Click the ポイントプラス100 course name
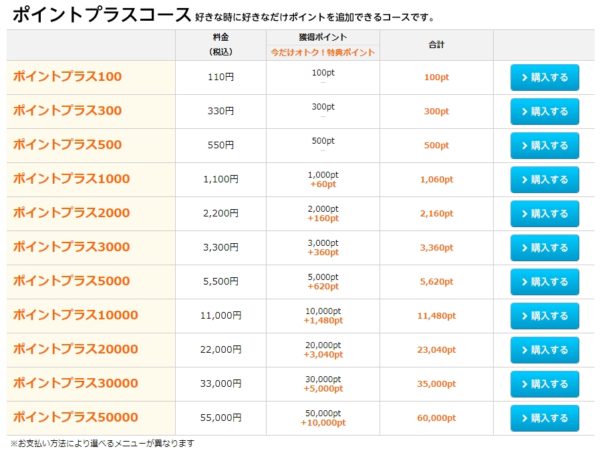600x467 pixels. tap(67, 77)
